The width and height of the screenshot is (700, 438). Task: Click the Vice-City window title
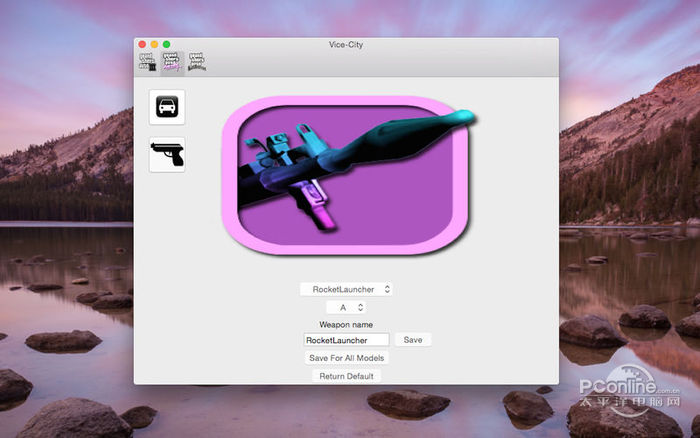pyautogui.click(x=346, y=45)
